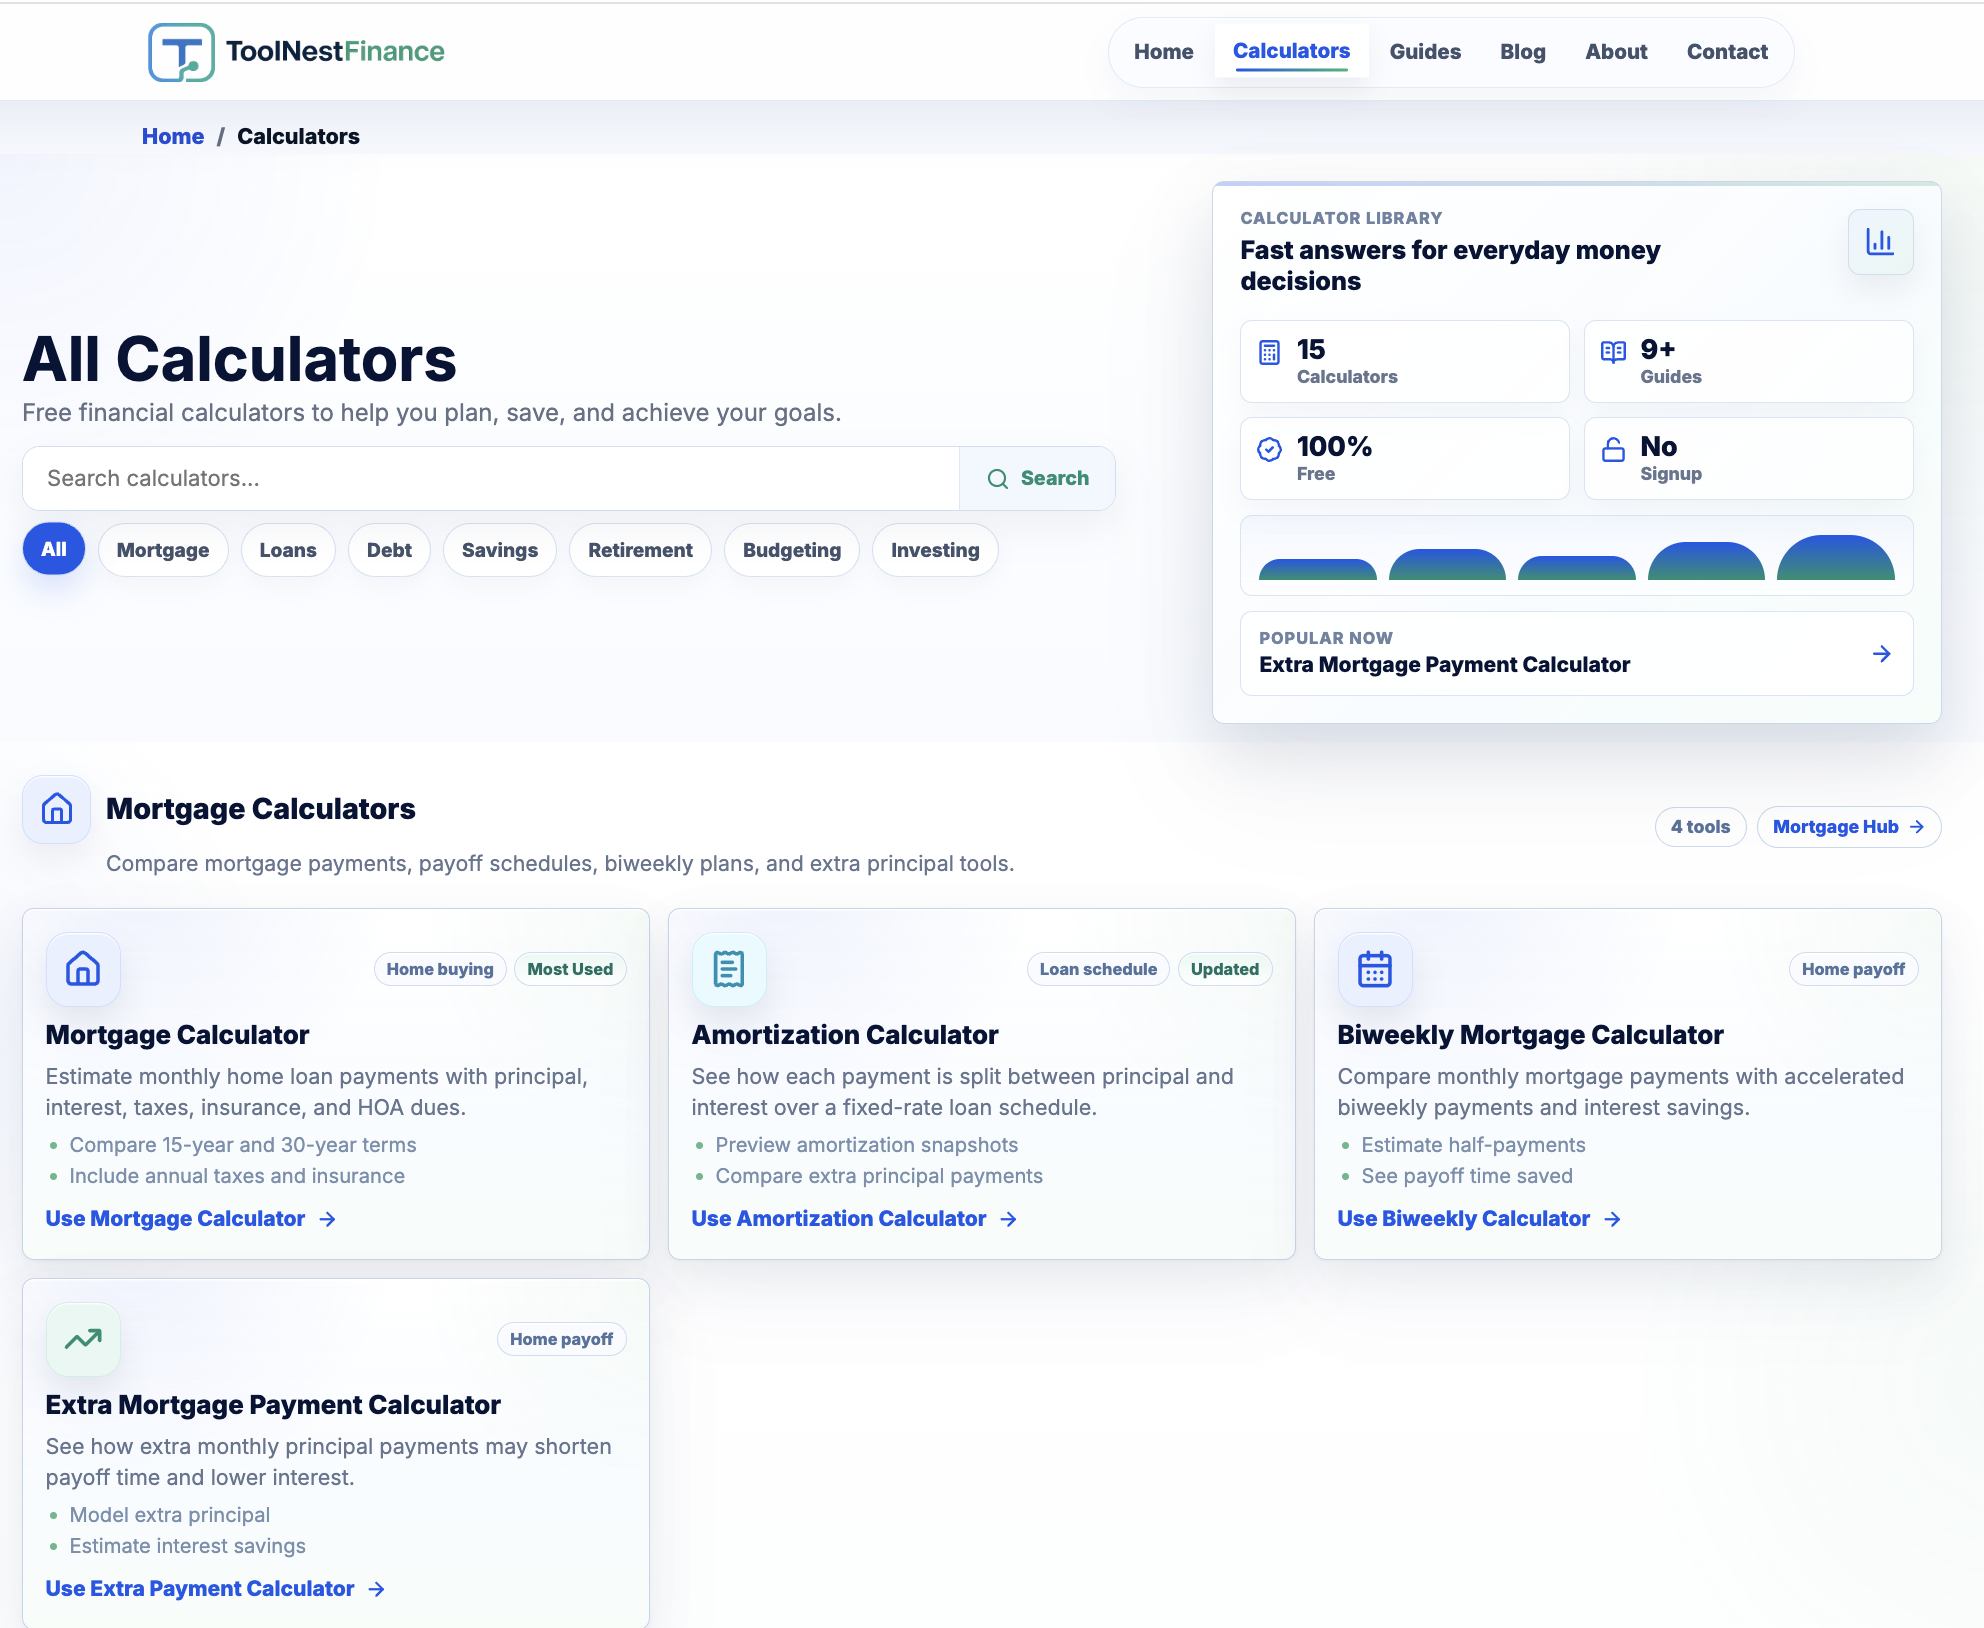Click the Updated tag on Amortization card
Image resolution: width=1984 pixels, height=1628 pixels.
point(1225,969)
